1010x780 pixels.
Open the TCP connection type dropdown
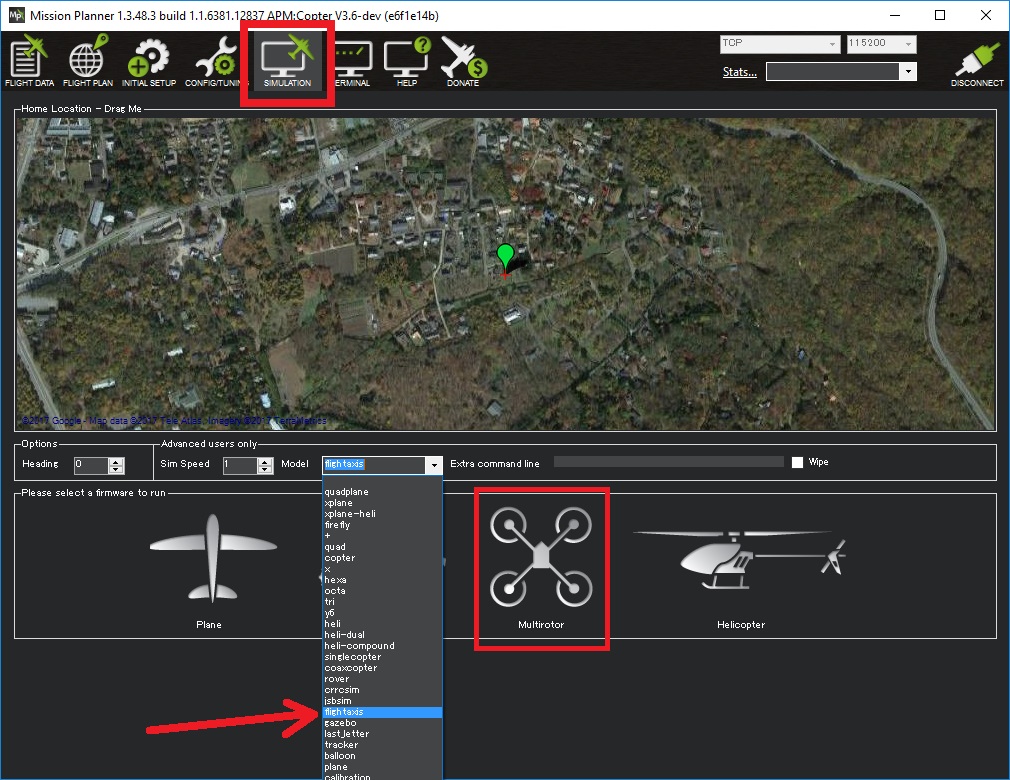coord(780,44)
